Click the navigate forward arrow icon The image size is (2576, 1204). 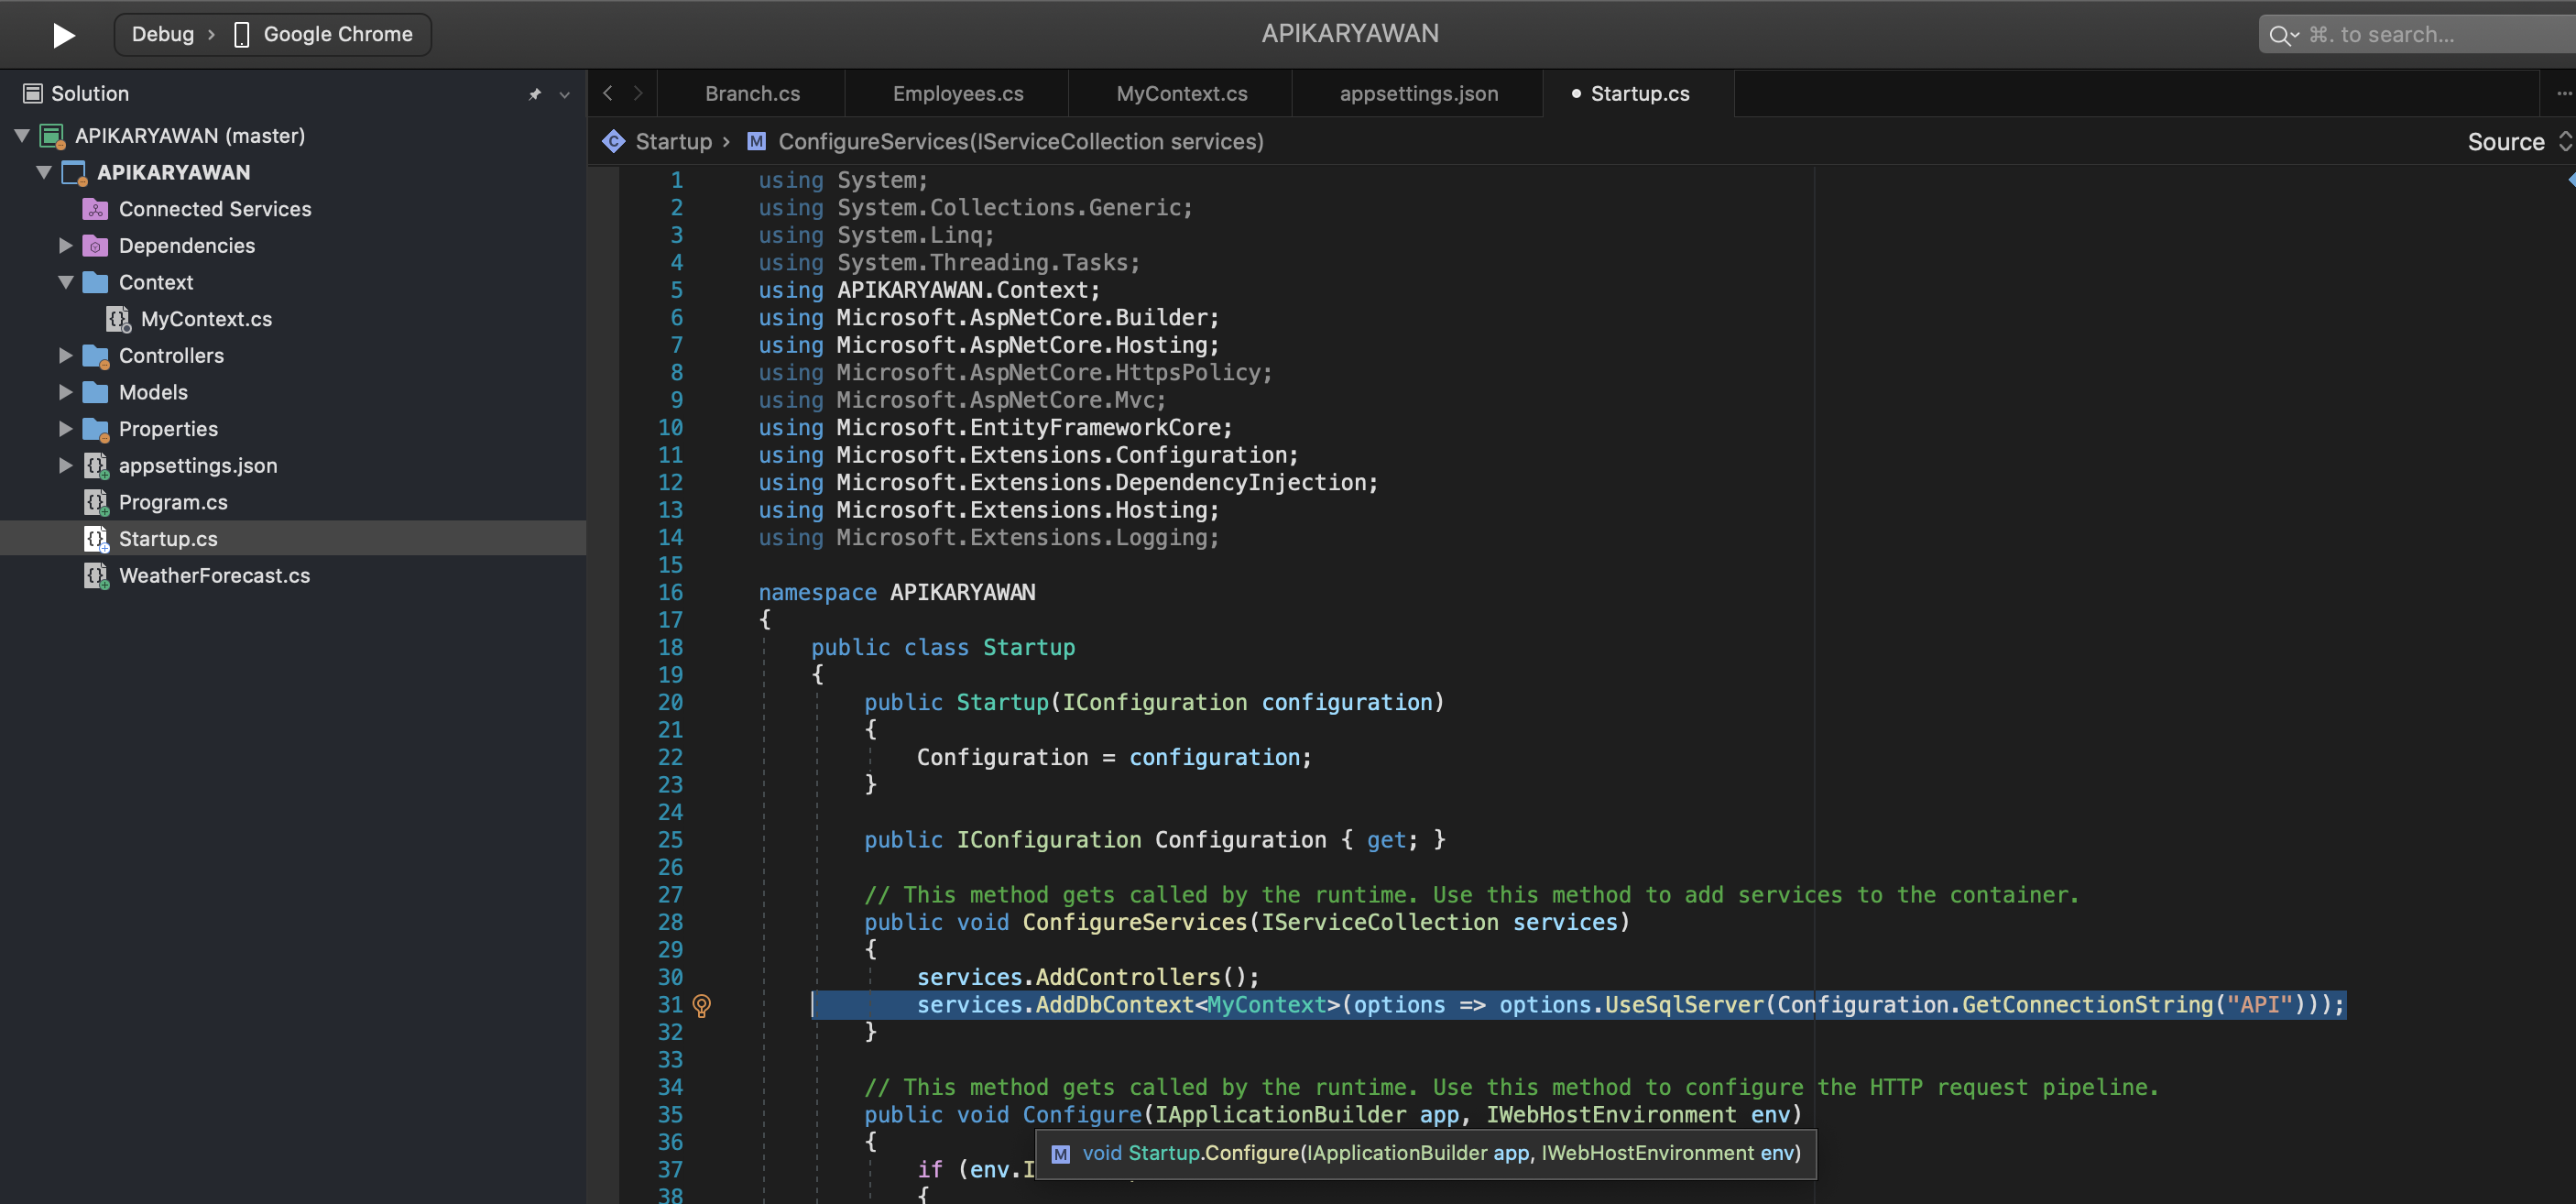638,93
